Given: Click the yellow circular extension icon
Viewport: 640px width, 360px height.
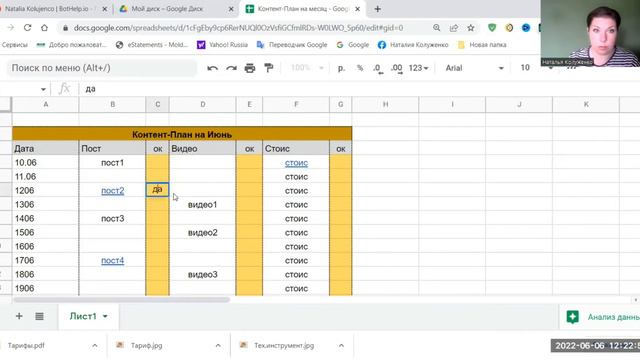Looking at the screenshot, I should coord(509,28).
